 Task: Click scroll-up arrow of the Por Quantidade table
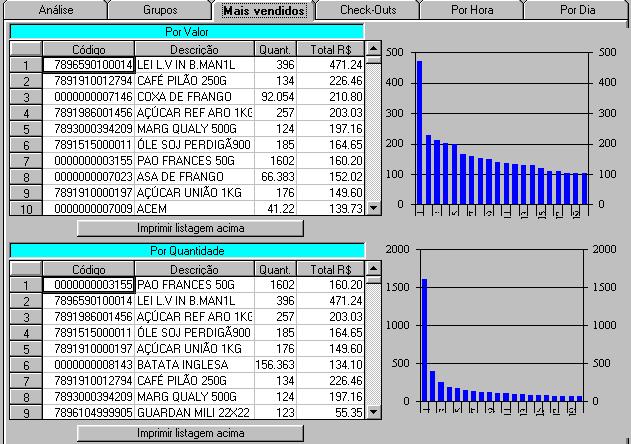374,270
